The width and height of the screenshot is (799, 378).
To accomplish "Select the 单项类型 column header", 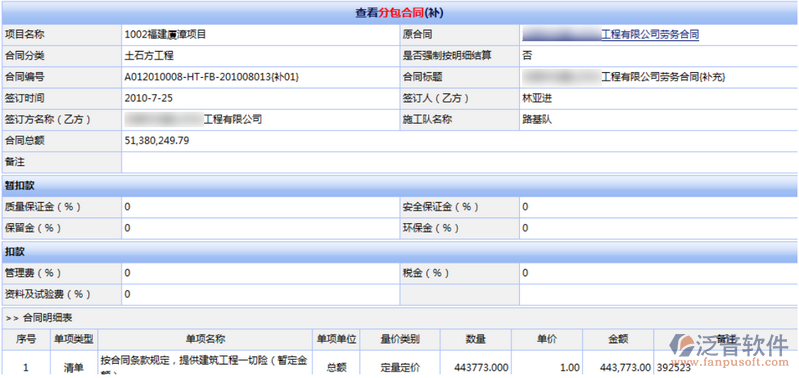I will point(74,339).
